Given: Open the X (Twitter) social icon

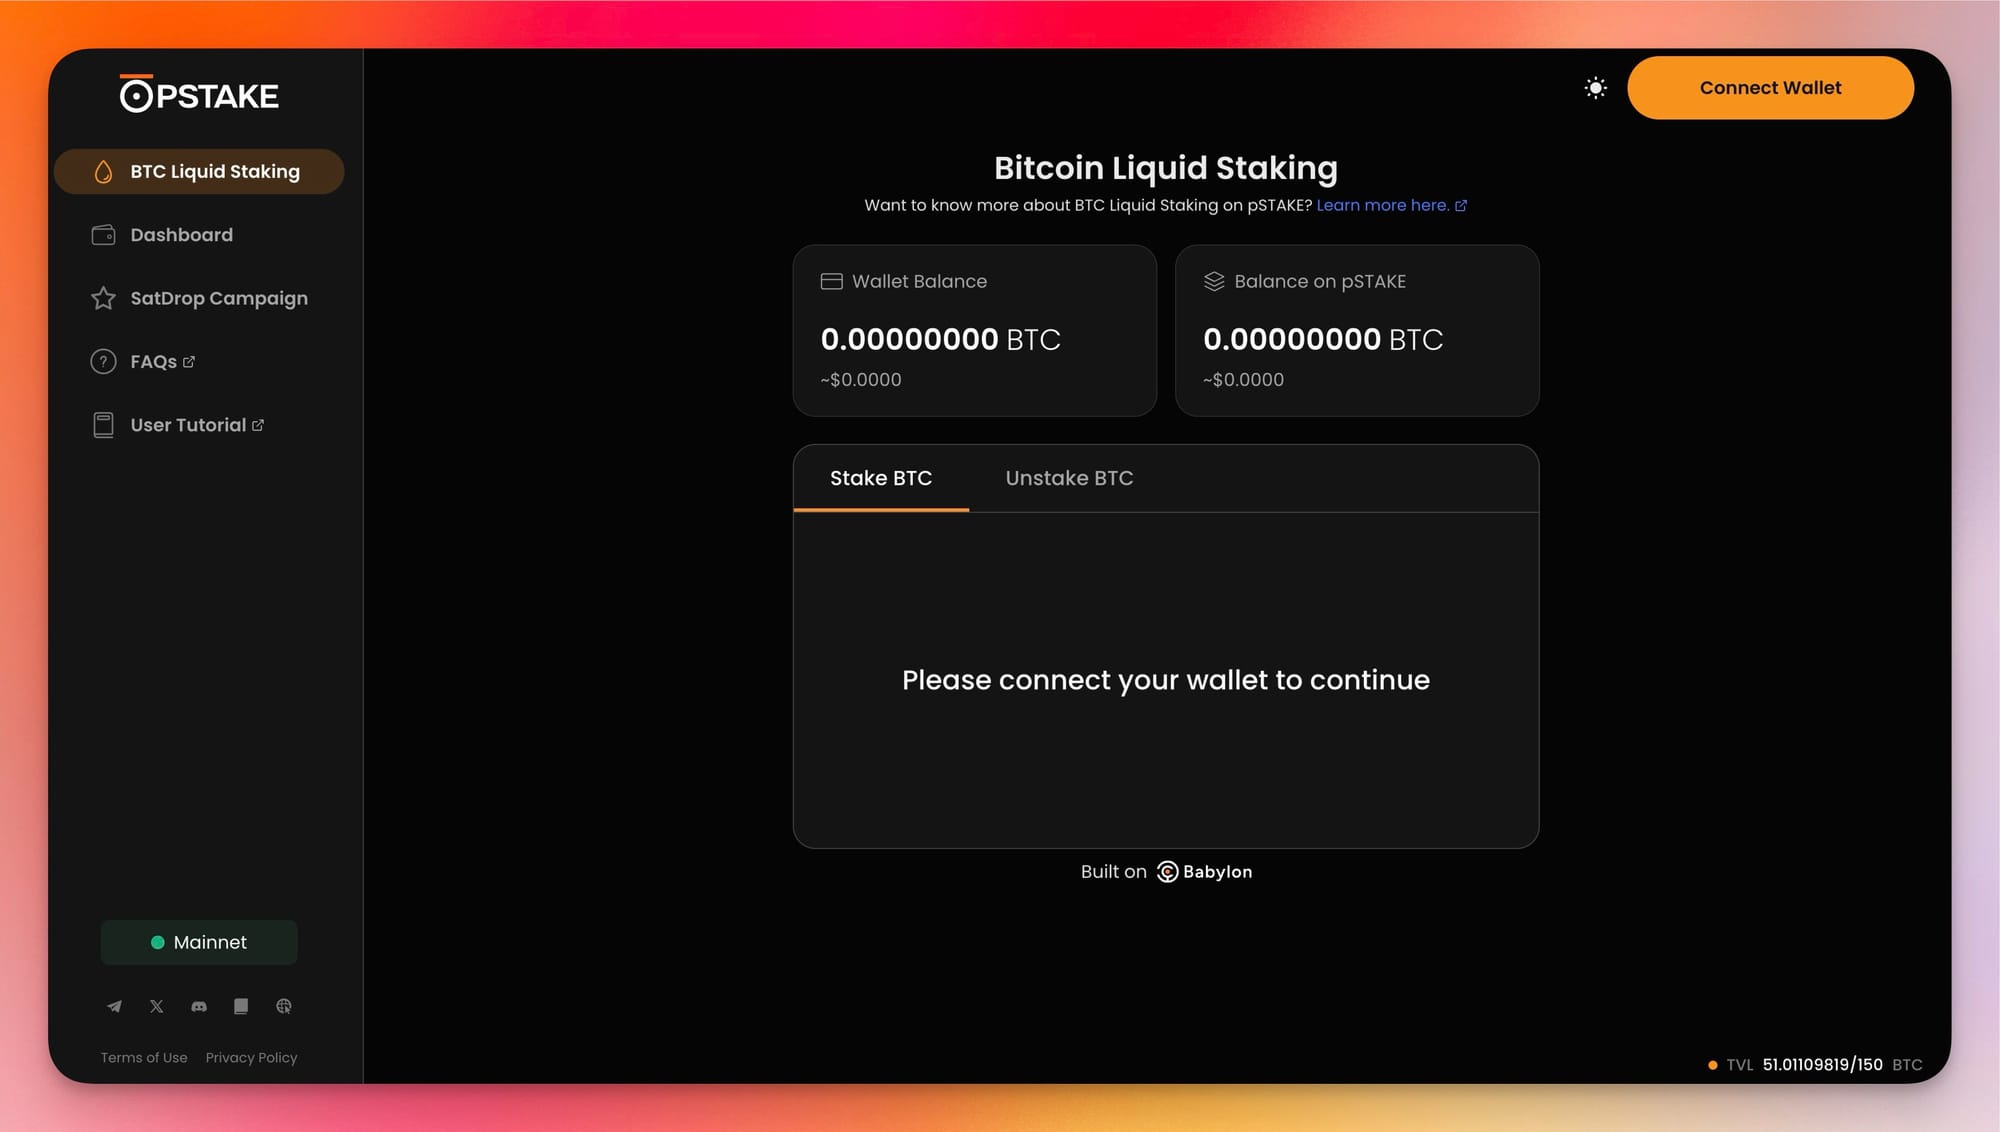Looking at the screenshot, I should click(157, 1006).
